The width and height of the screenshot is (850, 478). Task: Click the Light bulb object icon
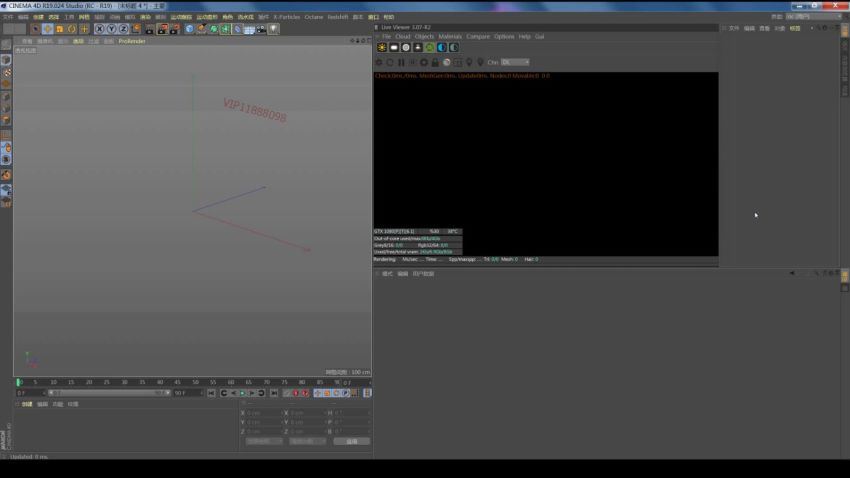[x=273, y=29]
